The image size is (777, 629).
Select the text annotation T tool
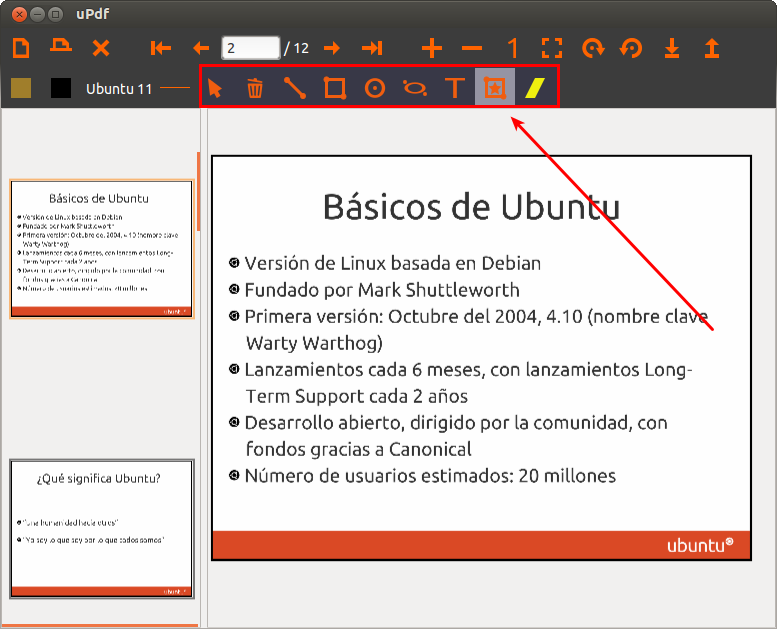[x=455, y=88]
